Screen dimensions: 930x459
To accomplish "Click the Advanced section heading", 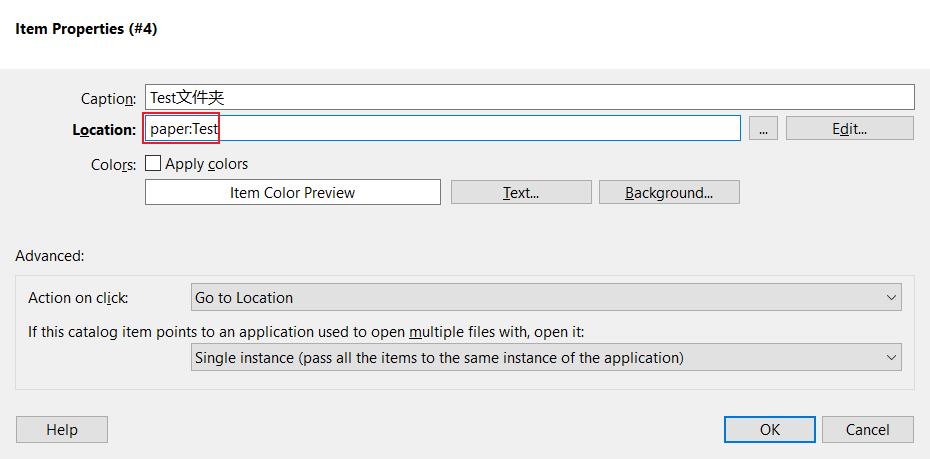I will click(x=50, y=256).
